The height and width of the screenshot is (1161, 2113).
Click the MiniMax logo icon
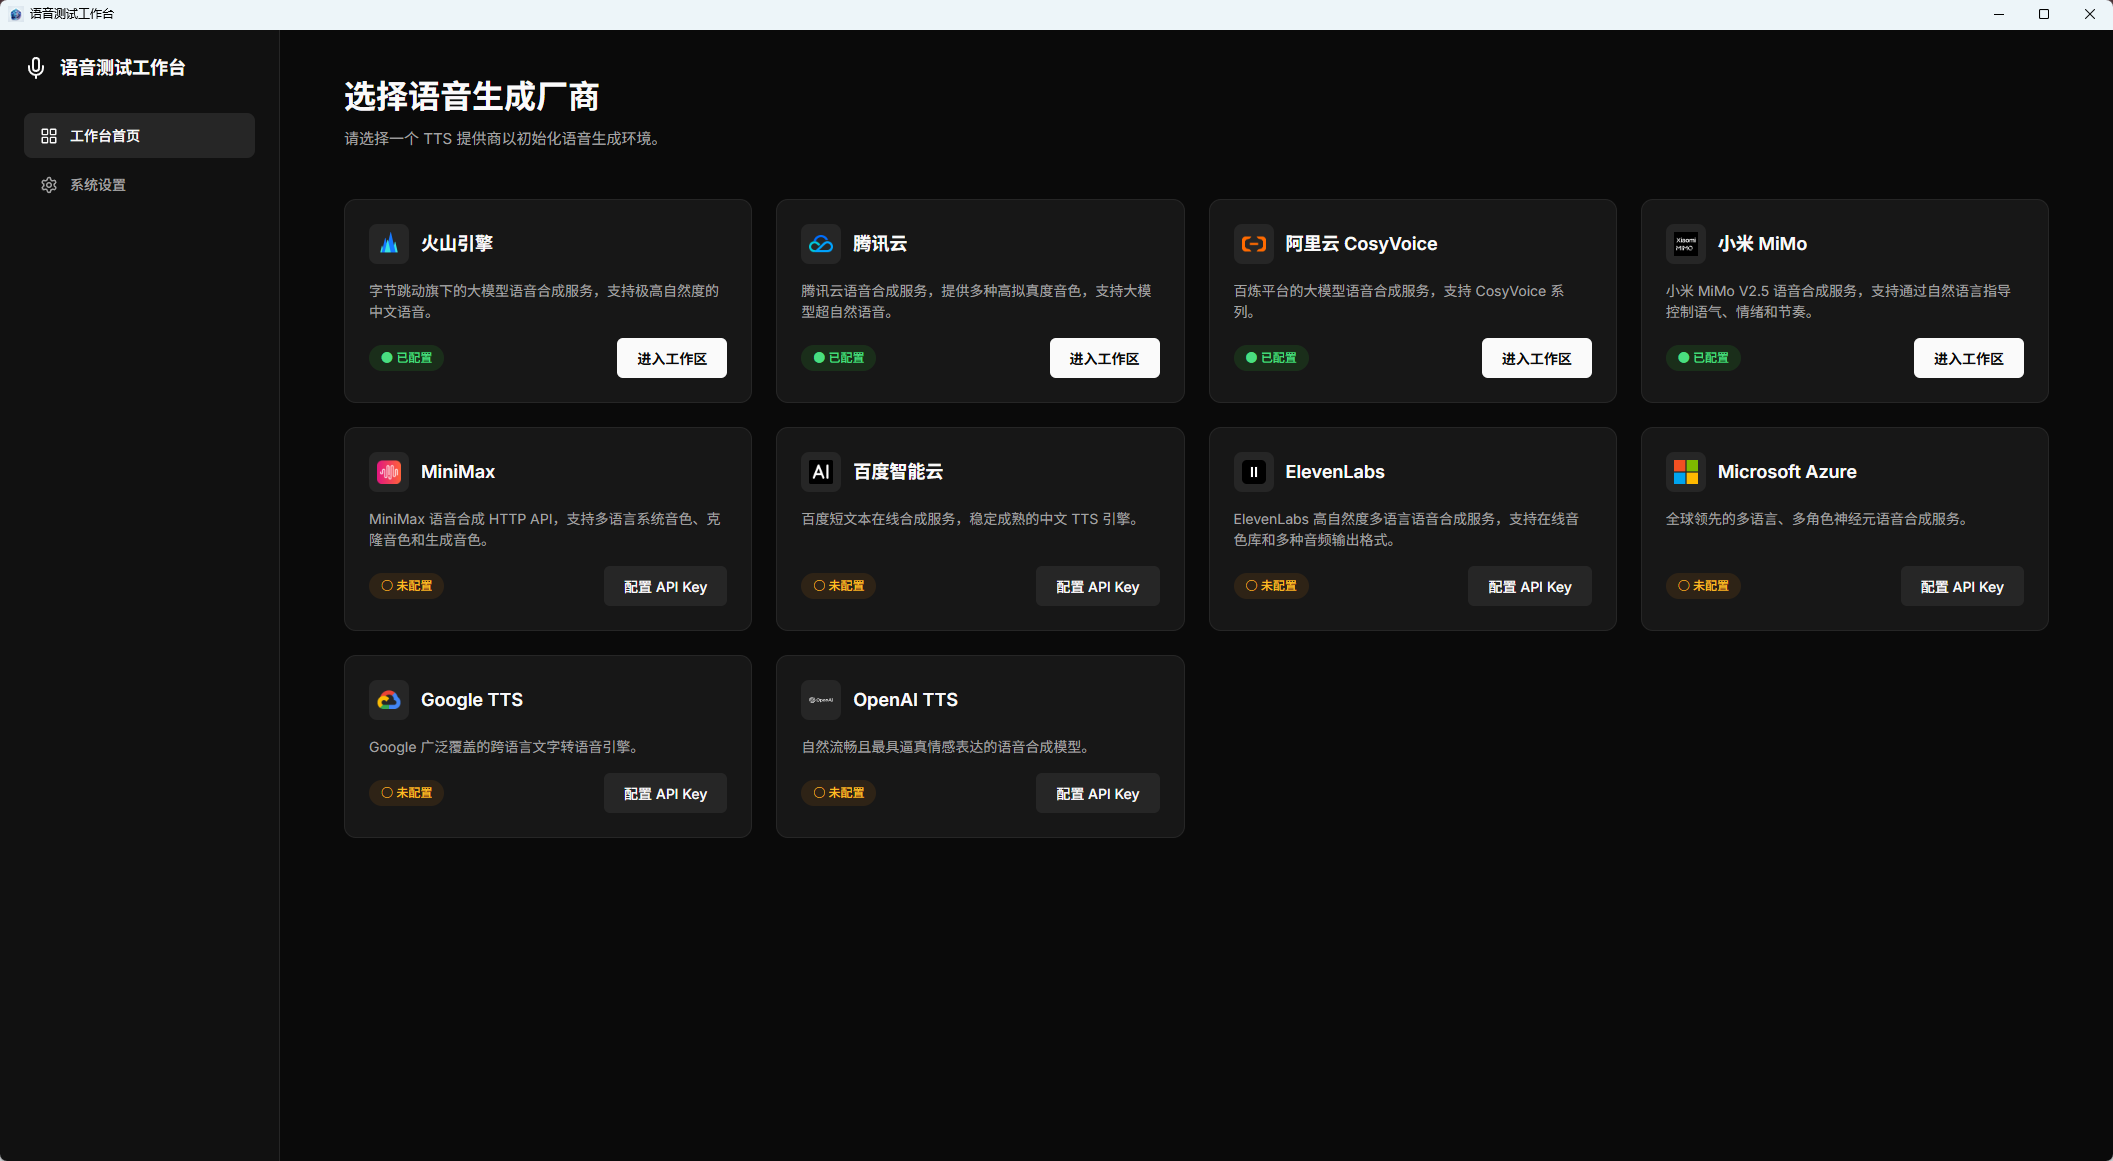(389, 472)
